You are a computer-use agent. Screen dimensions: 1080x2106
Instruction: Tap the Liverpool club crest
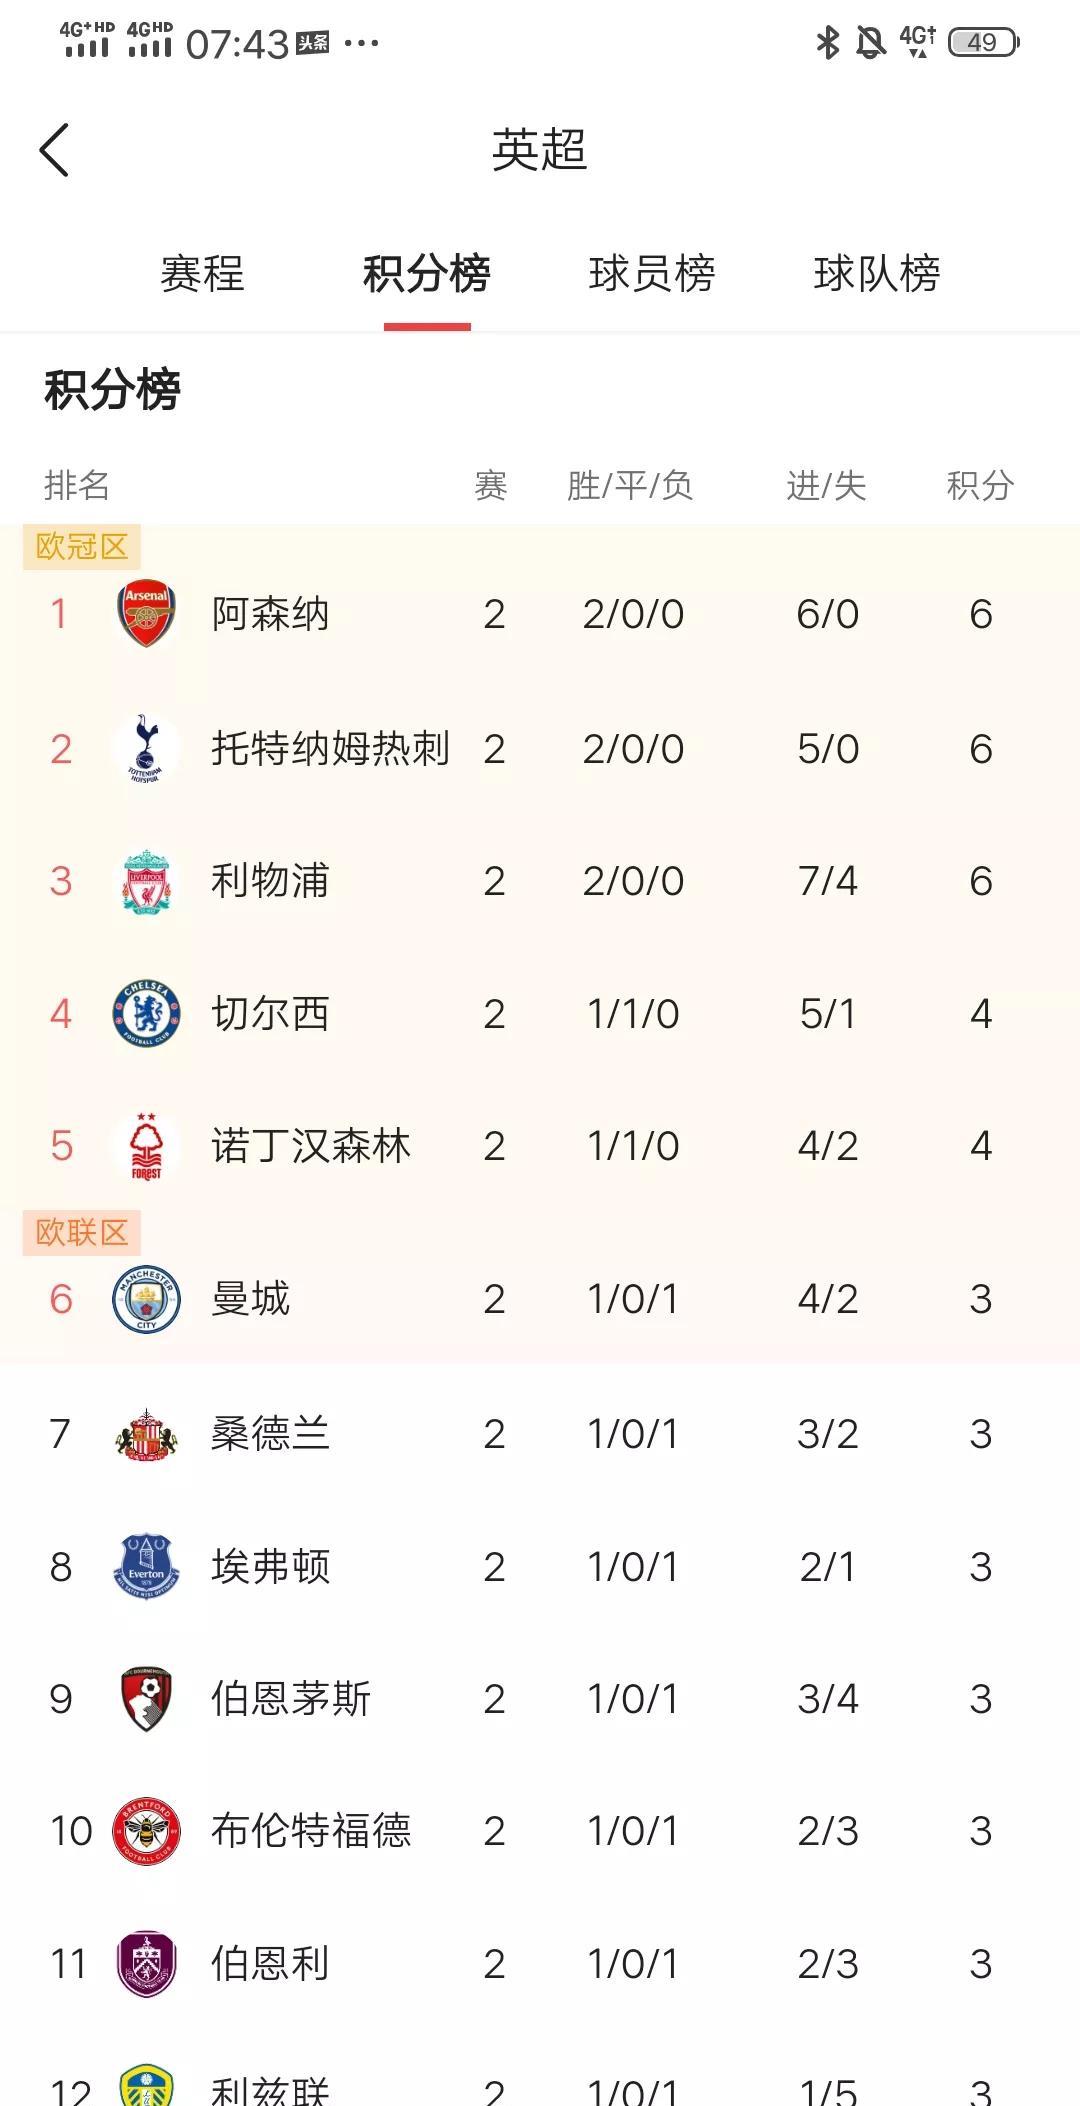point(146,881)
